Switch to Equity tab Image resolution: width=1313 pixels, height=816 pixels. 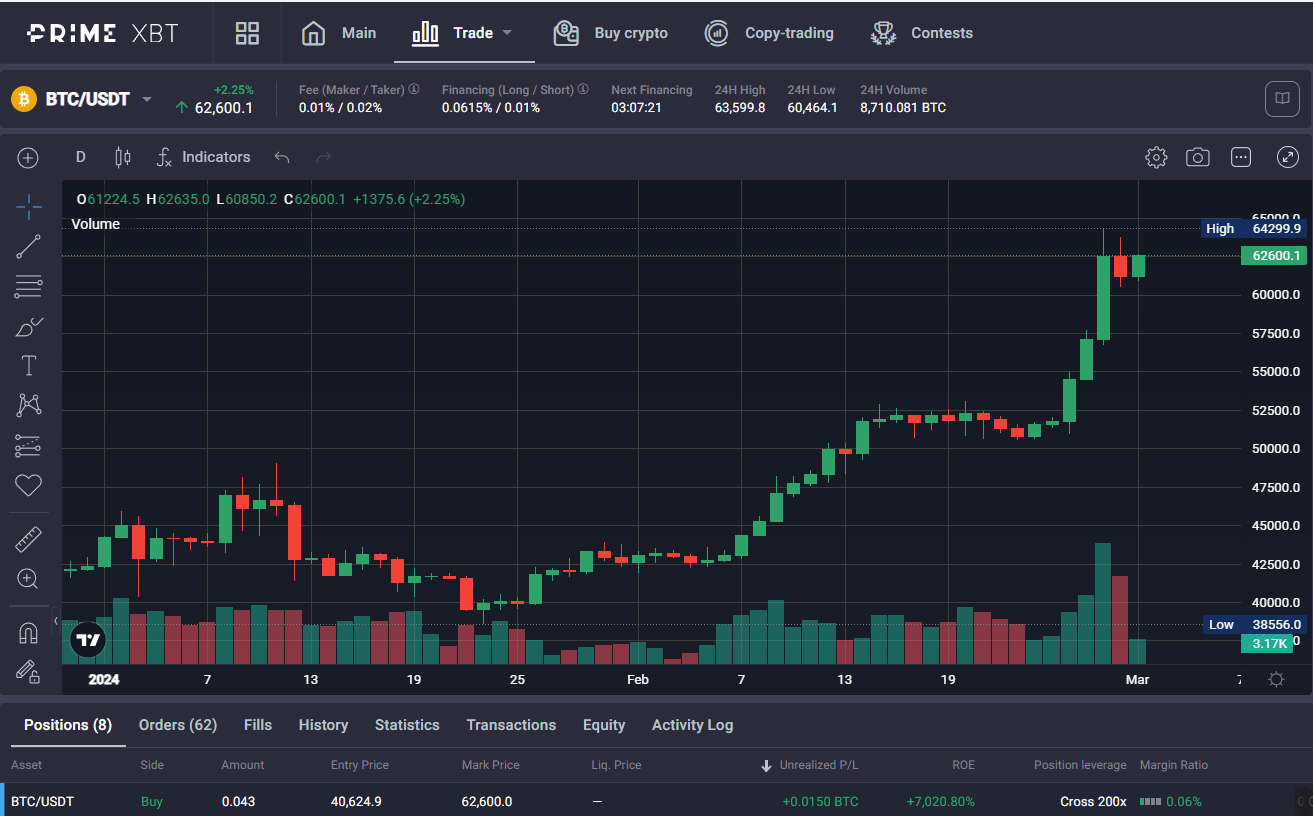(604, 725)
